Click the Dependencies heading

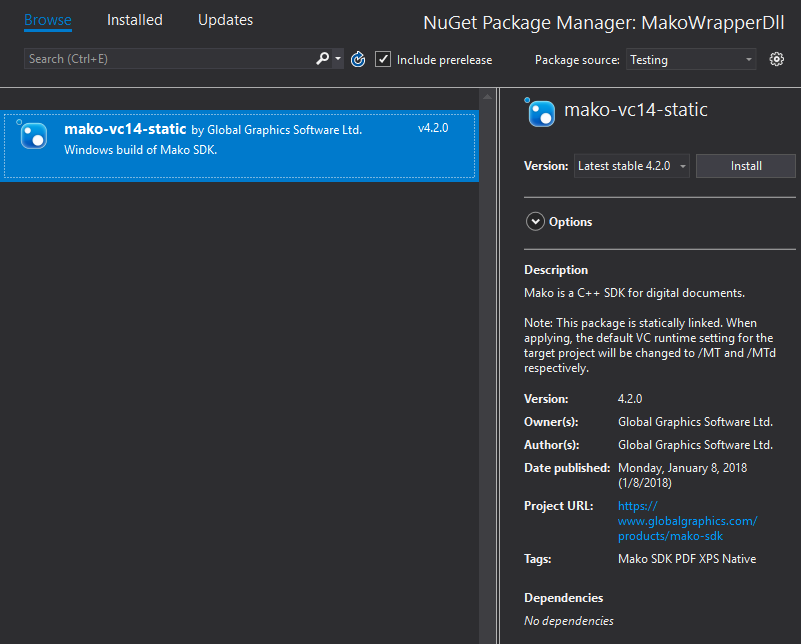(563, 598)
